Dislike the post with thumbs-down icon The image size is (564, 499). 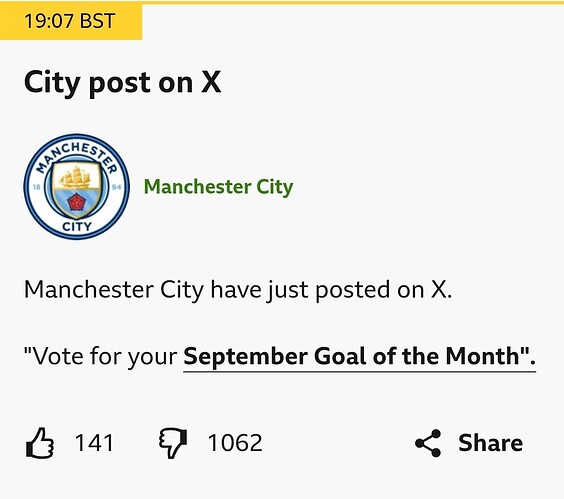pos(173,443)
